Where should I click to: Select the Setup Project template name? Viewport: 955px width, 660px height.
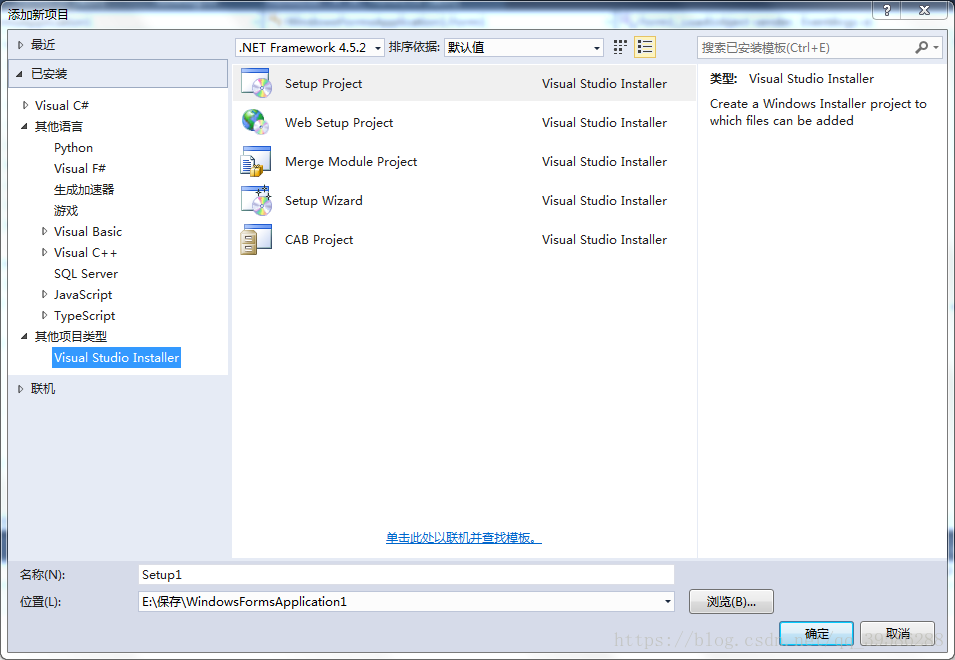323,83
